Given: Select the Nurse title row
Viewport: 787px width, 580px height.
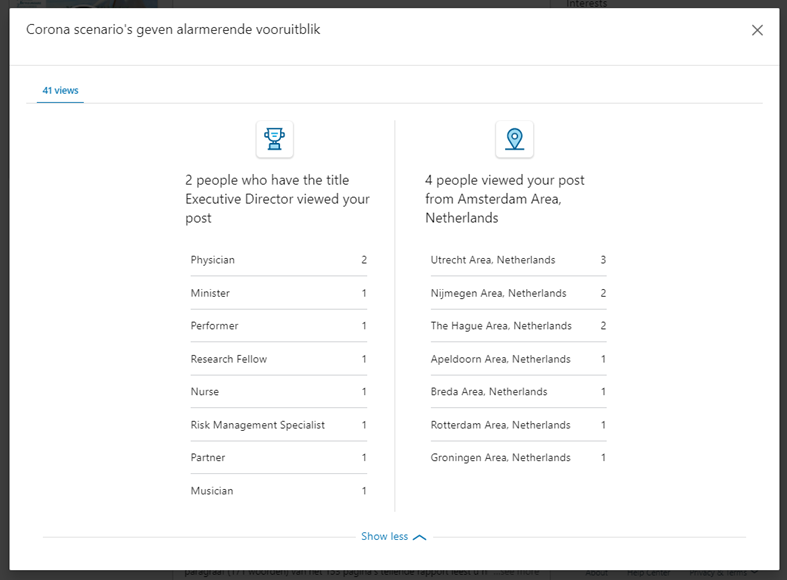Looking at the screenshot, I should (x=279, y=391).
